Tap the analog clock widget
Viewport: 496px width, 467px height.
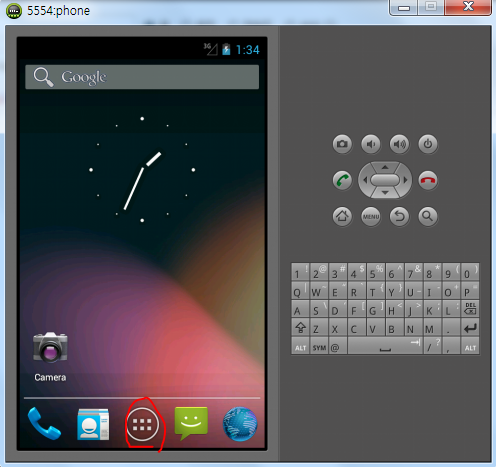coord(142,170)
